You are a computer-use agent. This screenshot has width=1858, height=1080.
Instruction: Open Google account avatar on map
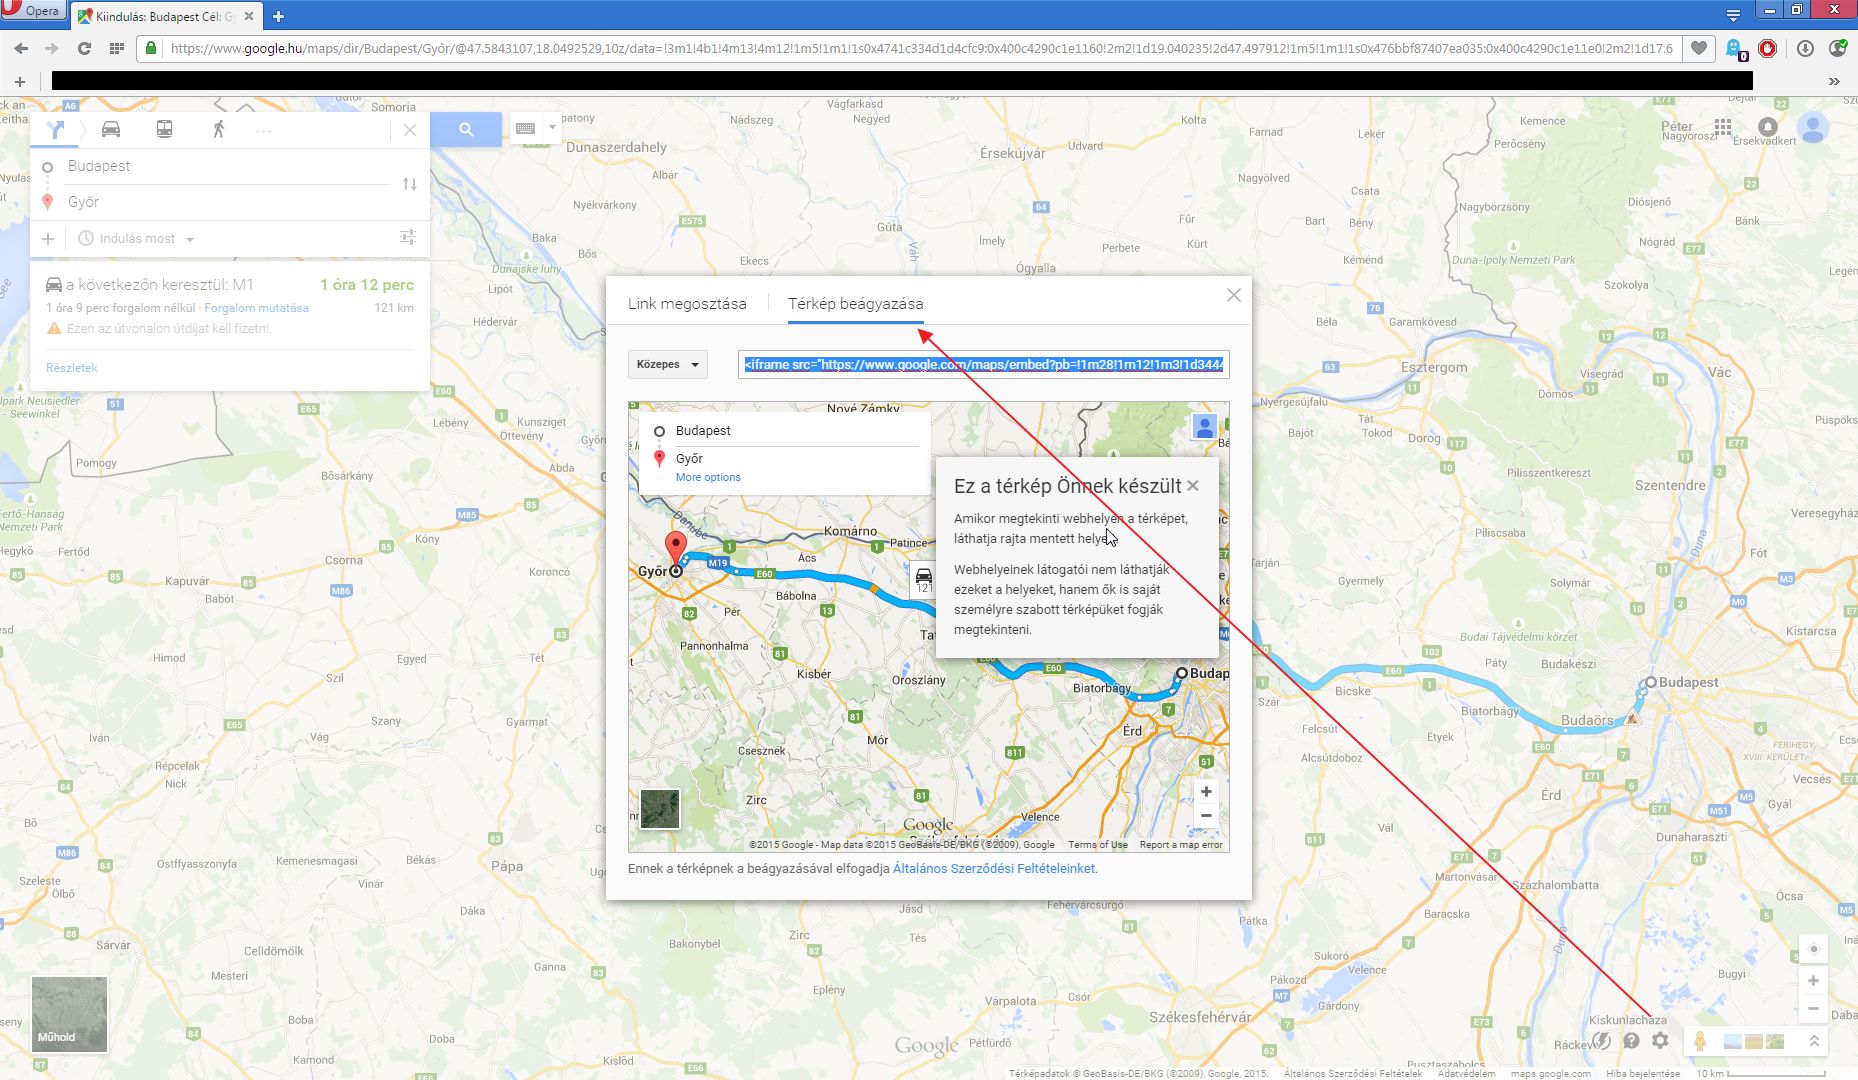tap(1813, 128)
